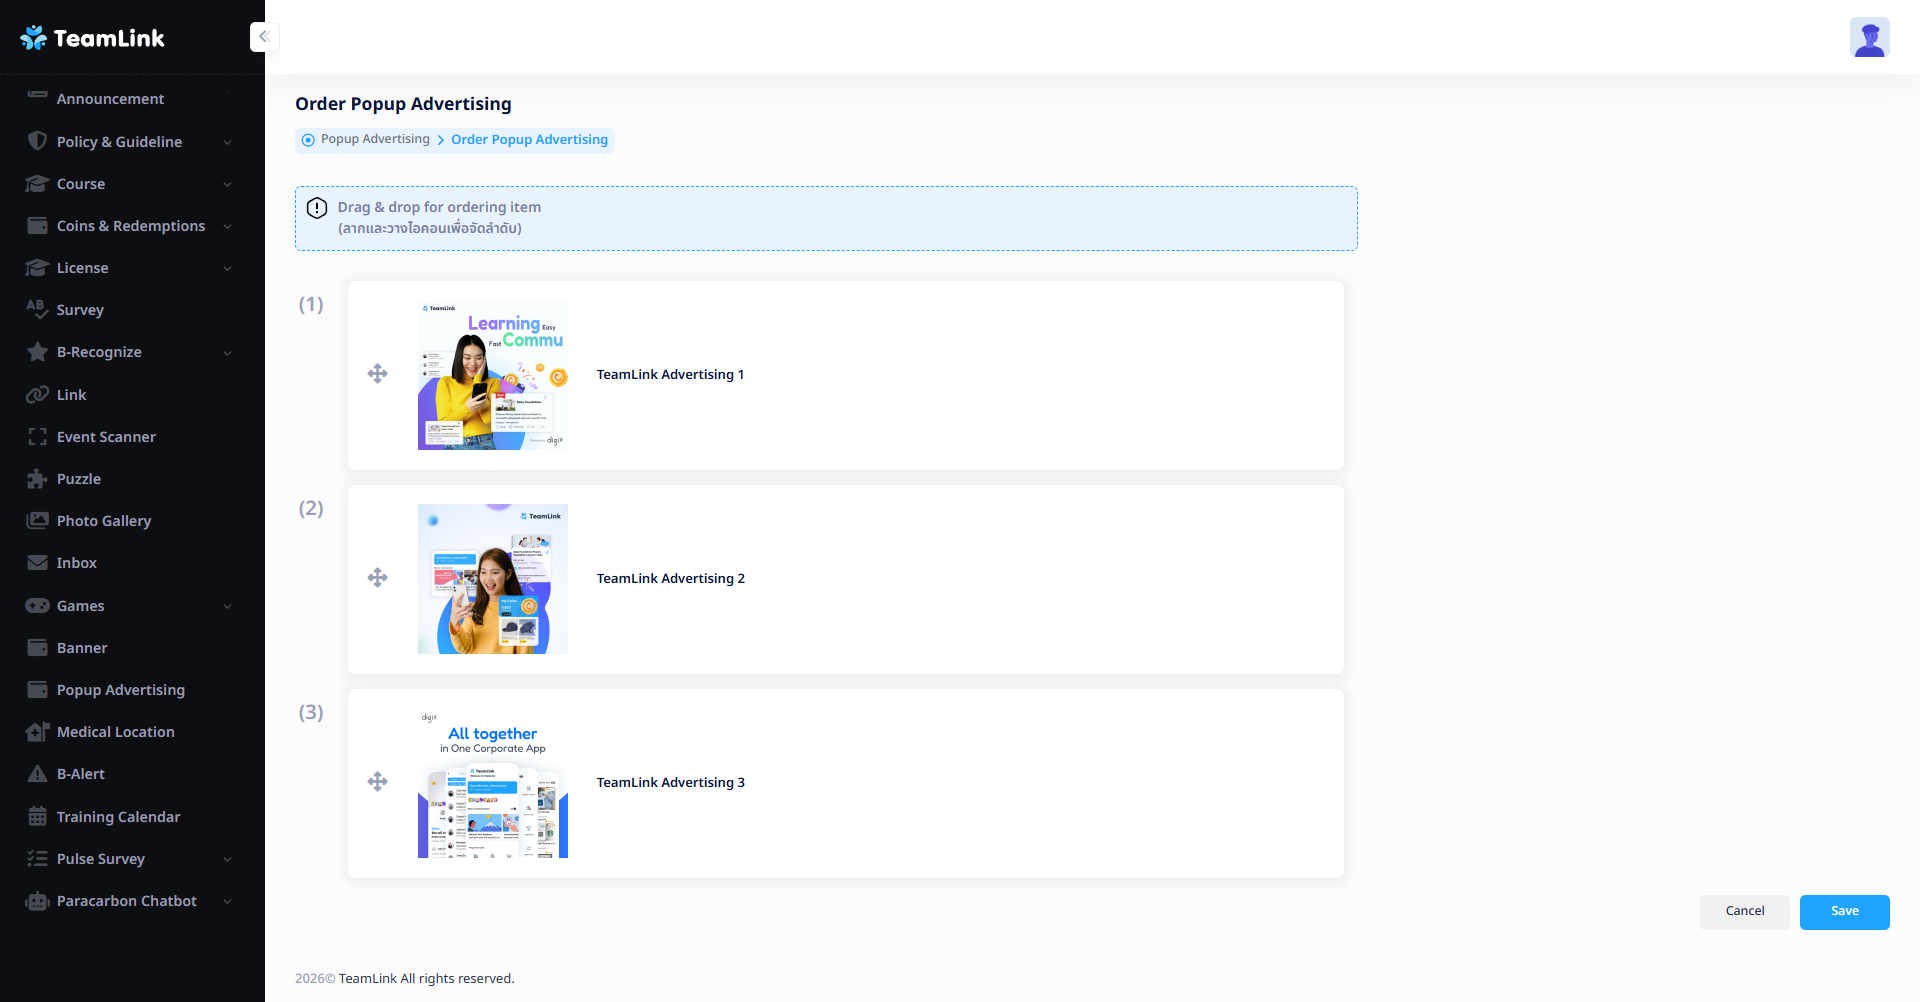The height and width of the screenshot is (1002, 1920).
Task: Expand the Games submenu chevron
Action: pyautogui.click(x=227, y=606)
